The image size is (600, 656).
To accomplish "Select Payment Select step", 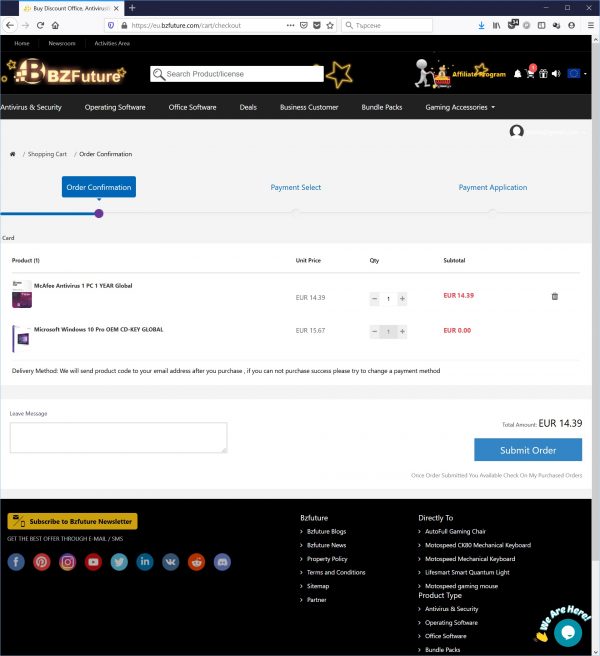I will (296, 187).
